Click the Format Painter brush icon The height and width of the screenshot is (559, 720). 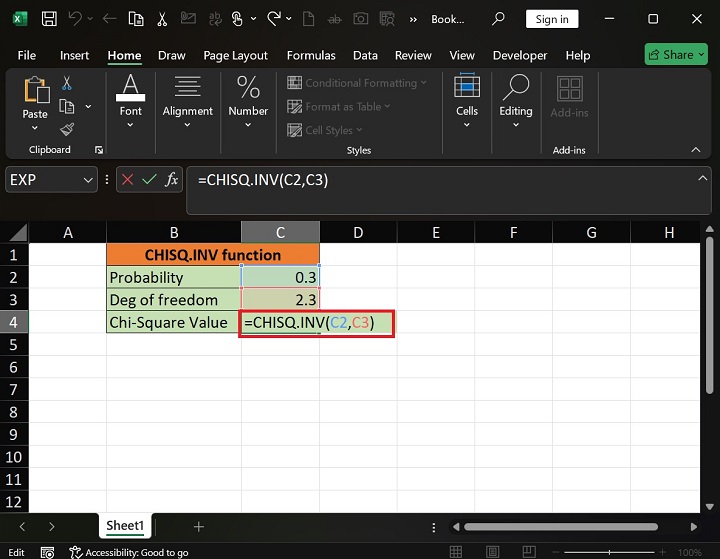(67, 129)
